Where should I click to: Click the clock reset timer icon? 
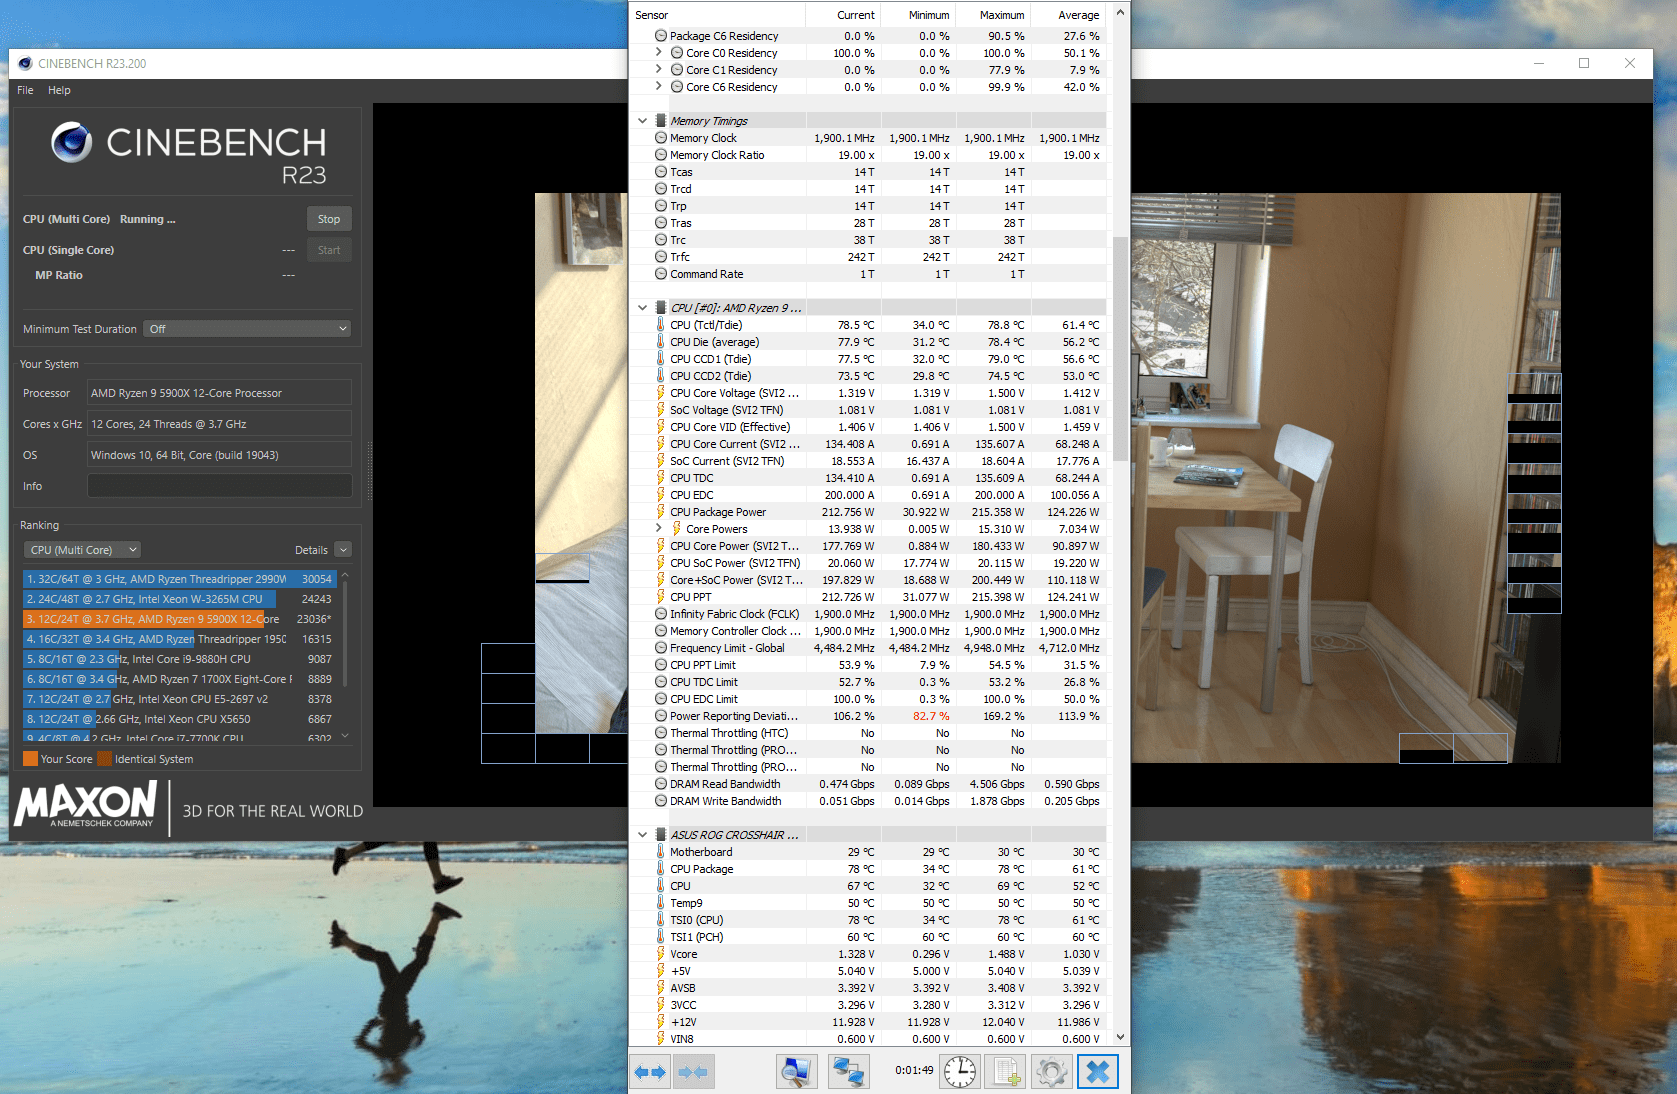pos(960,1072)
